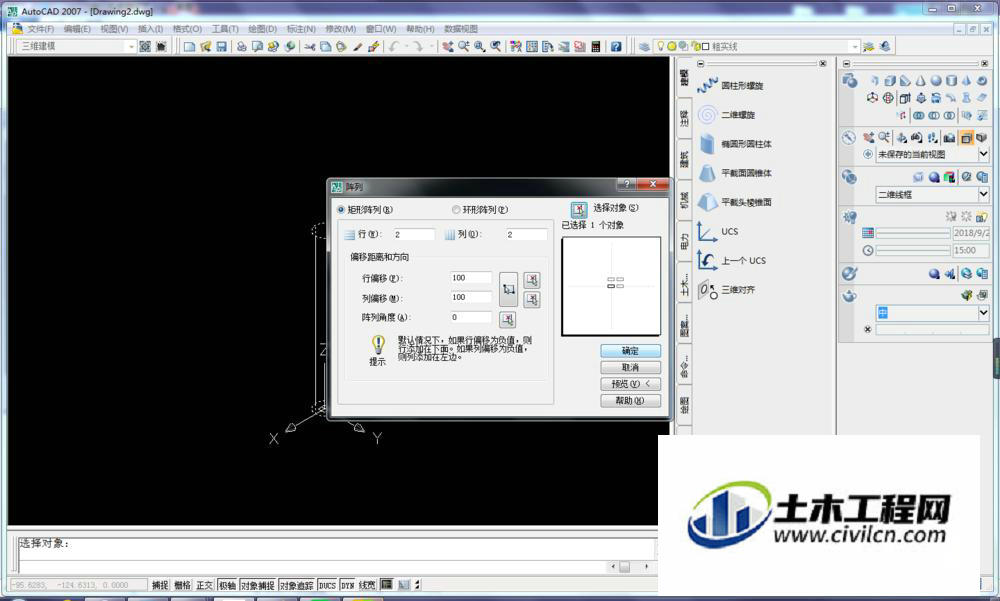The height and width of the screenshot is (601, 1000).
Task: Open the Tools (工具) menu
Action: click(225, 29)
